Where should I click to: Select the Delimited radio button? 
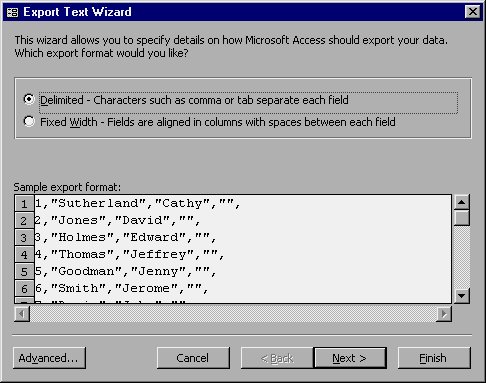click(x=29, y=99)
